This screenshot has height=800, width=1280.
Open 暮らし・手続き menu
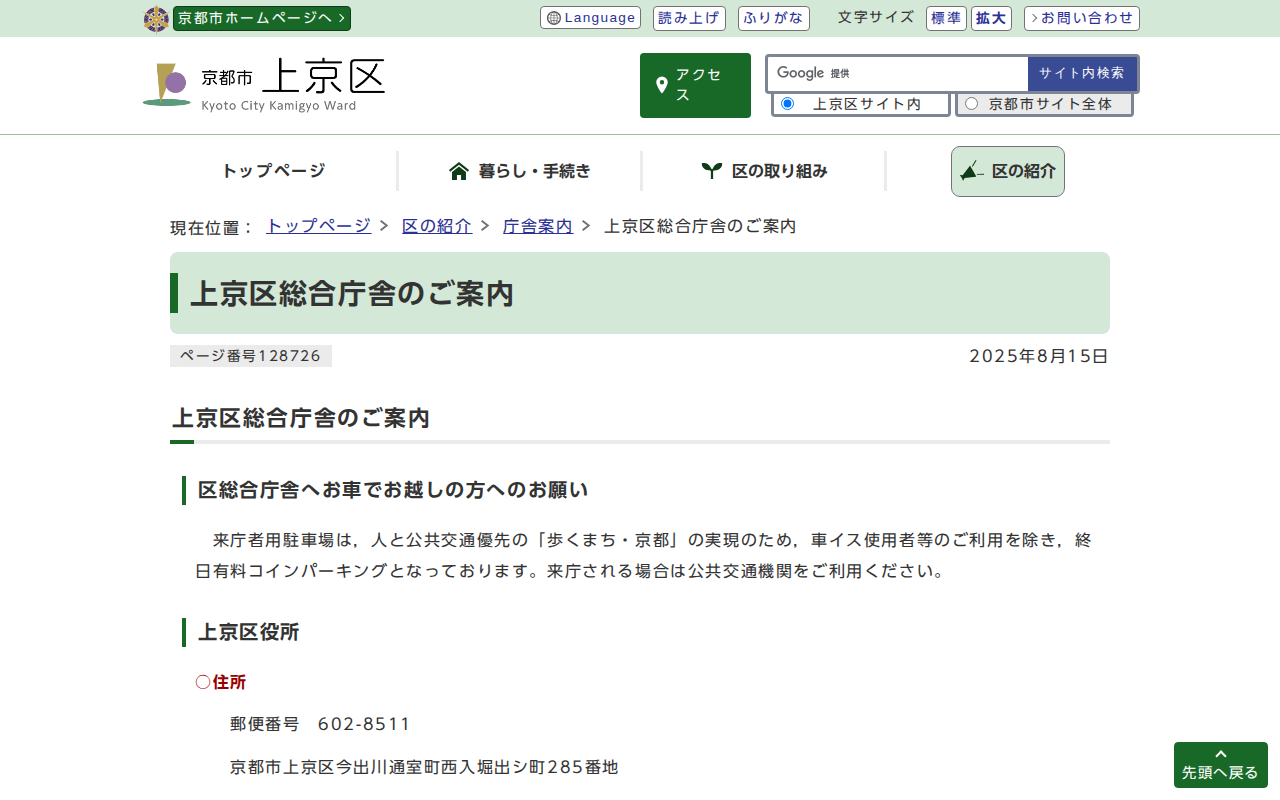(520, 171)
